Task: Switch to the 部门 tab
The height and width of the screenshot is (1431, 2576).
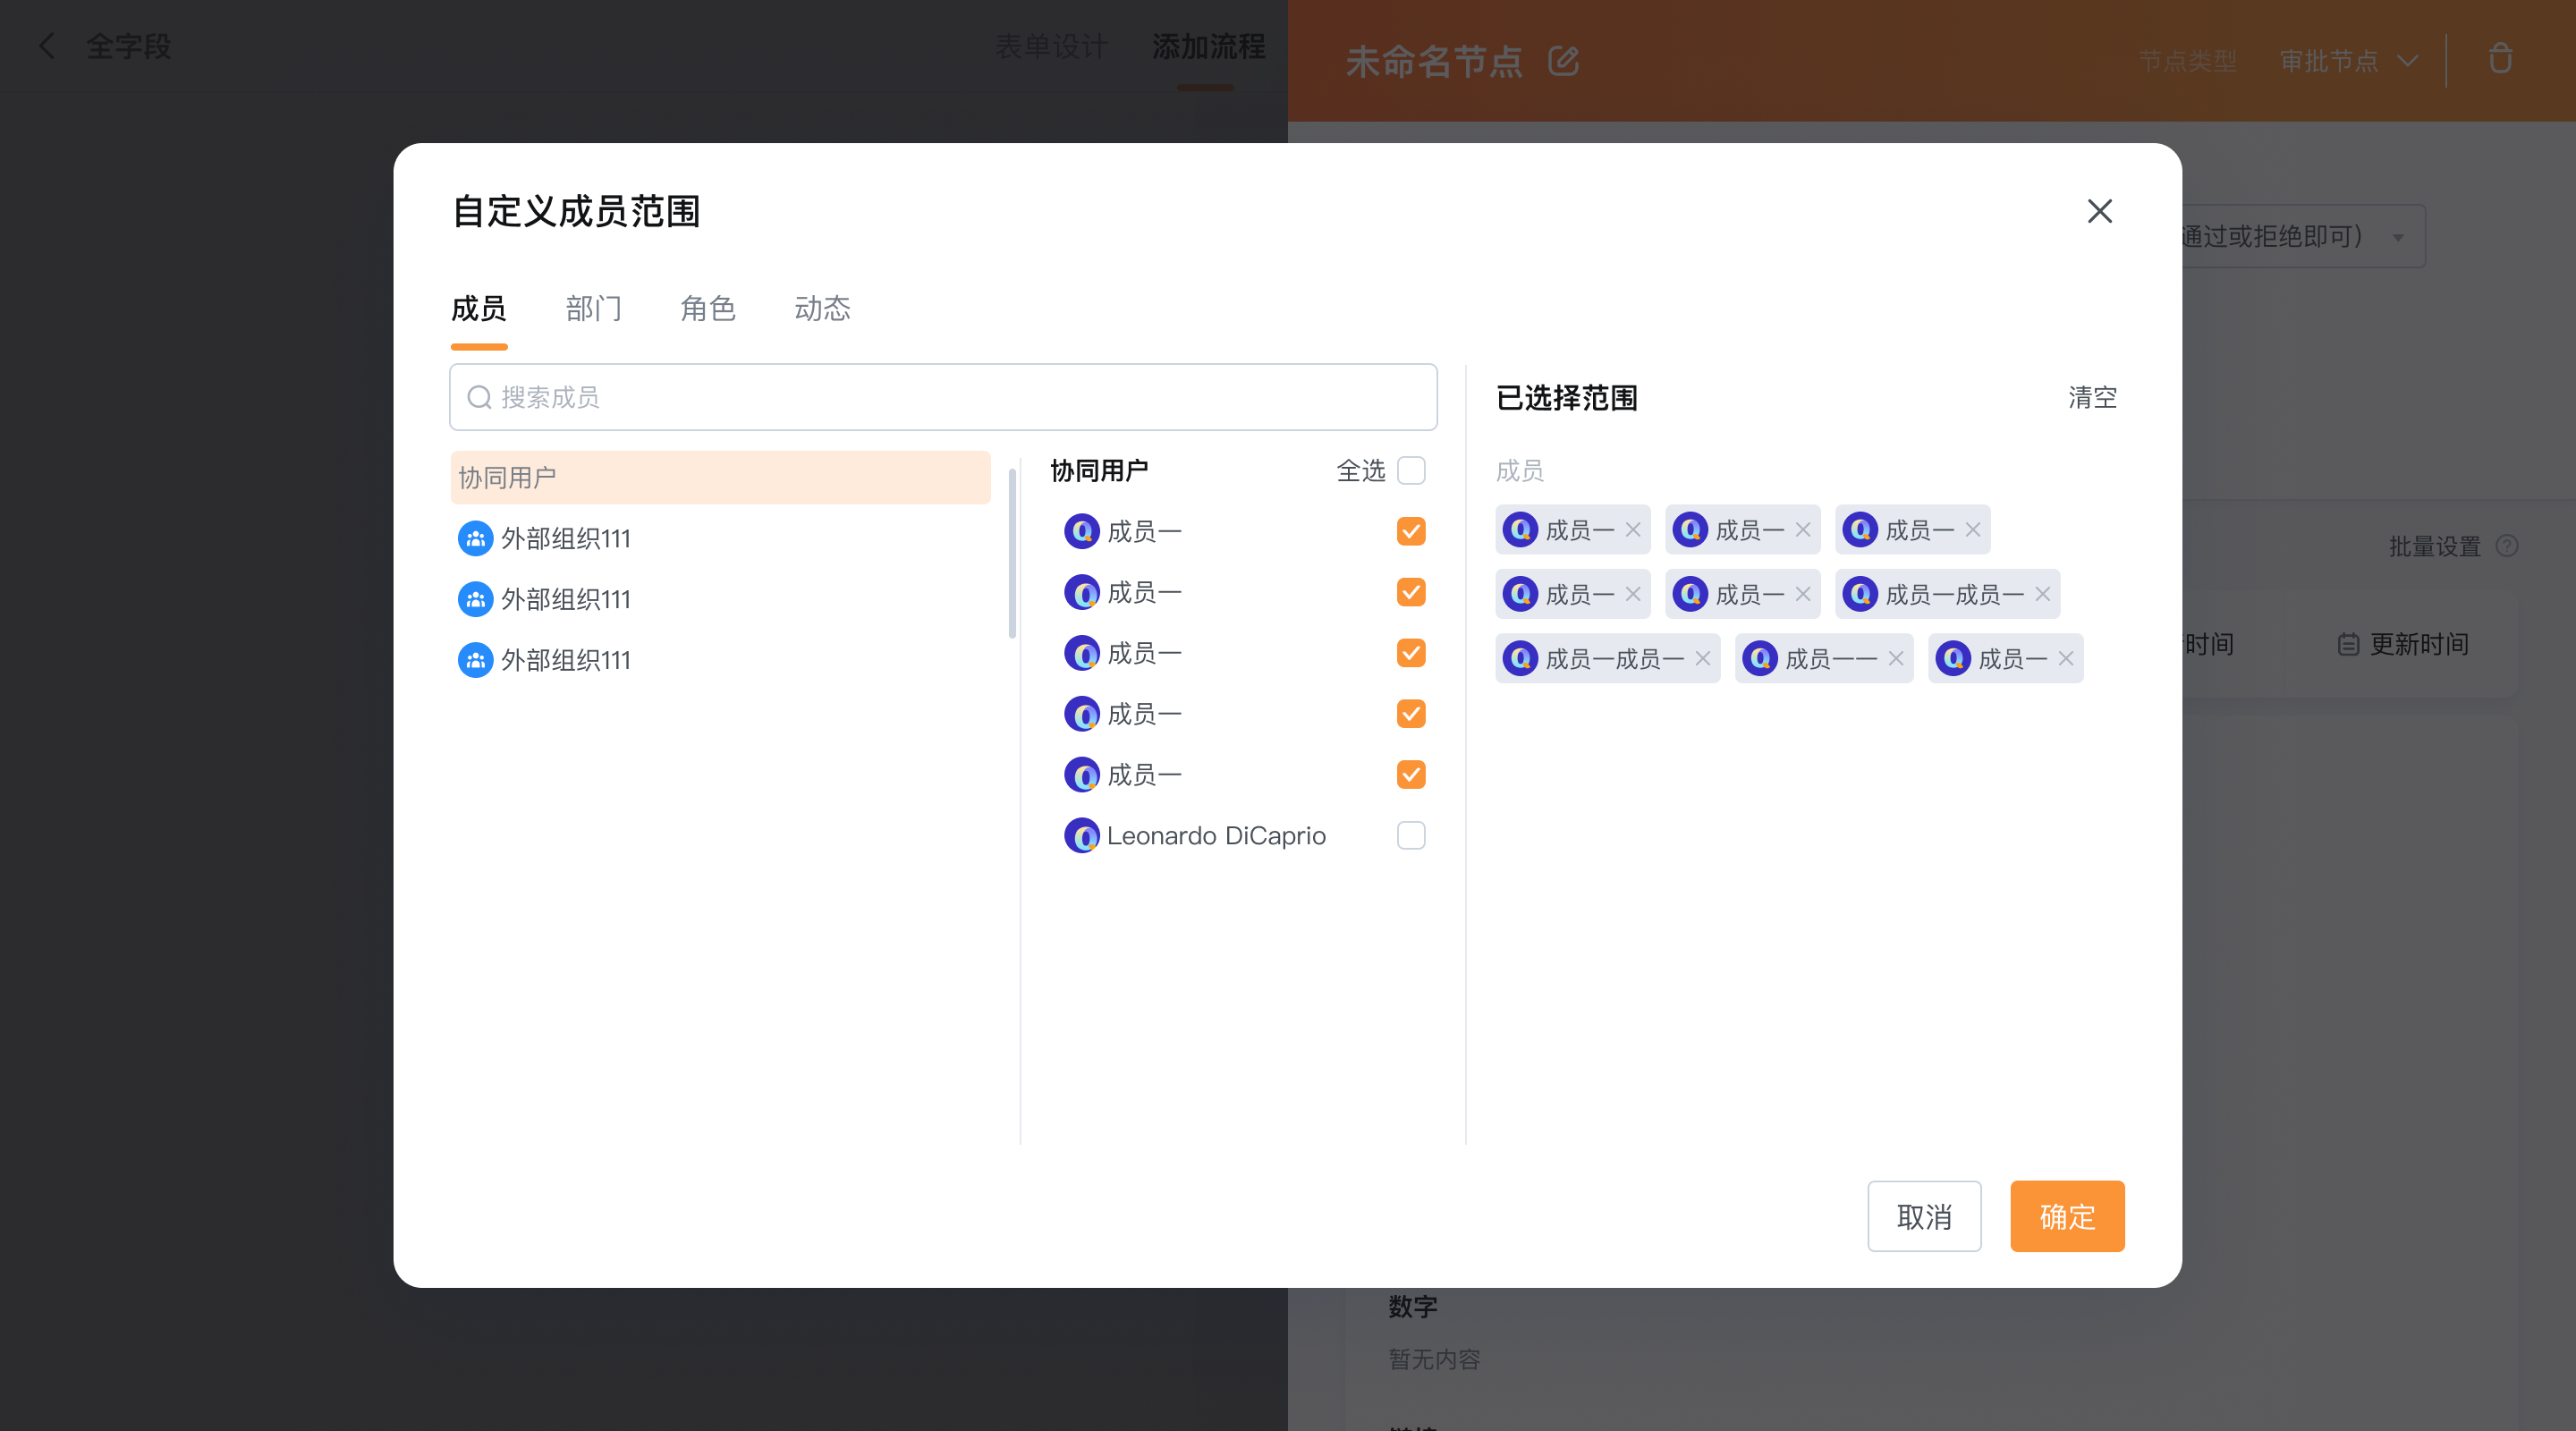Action: point(594,309)
